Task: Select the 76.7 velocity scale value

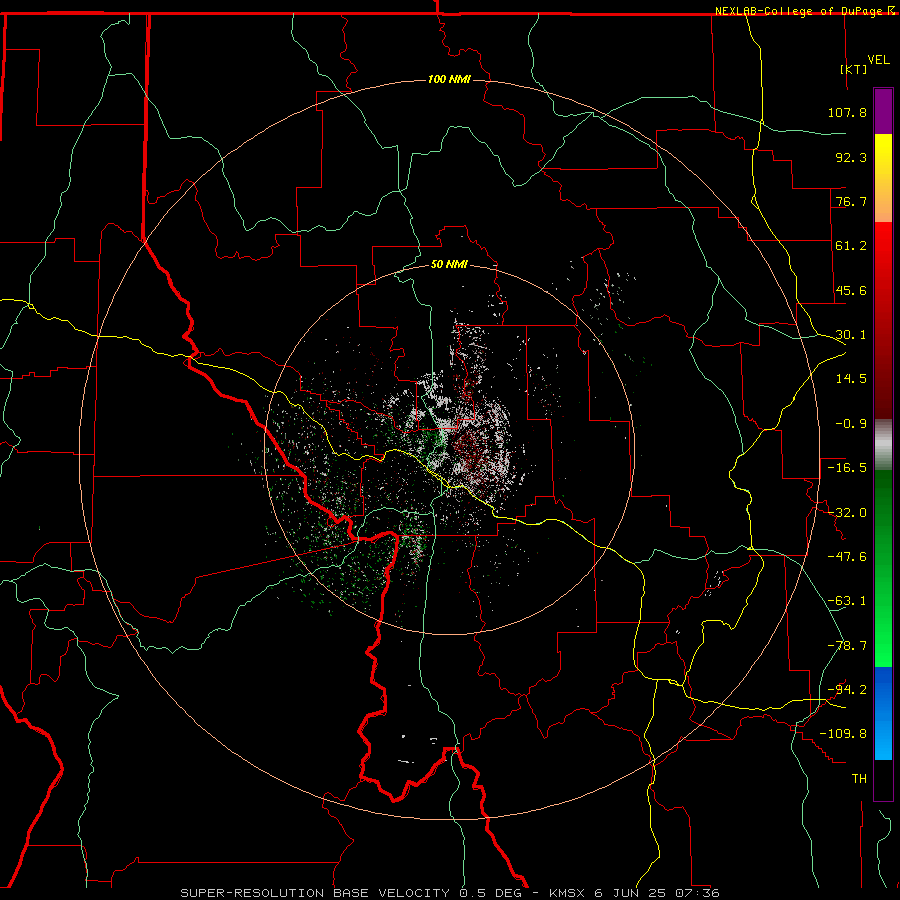Action: pyautogui.click(x=851, y=201)
